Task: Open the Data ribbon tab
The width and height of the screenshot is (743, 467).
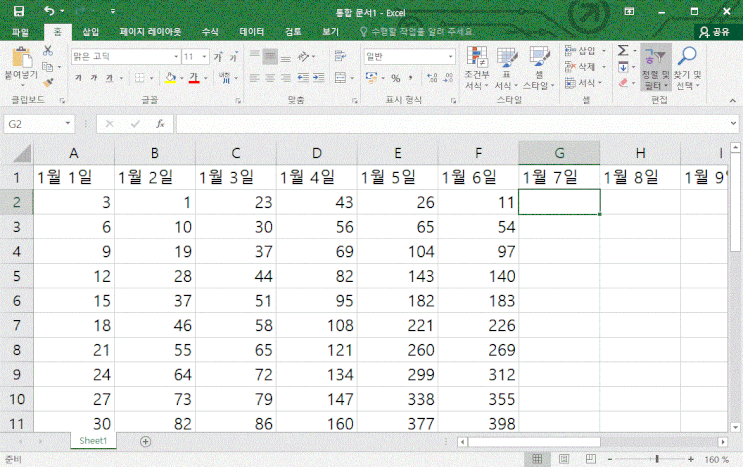Action: click(252, 32)
